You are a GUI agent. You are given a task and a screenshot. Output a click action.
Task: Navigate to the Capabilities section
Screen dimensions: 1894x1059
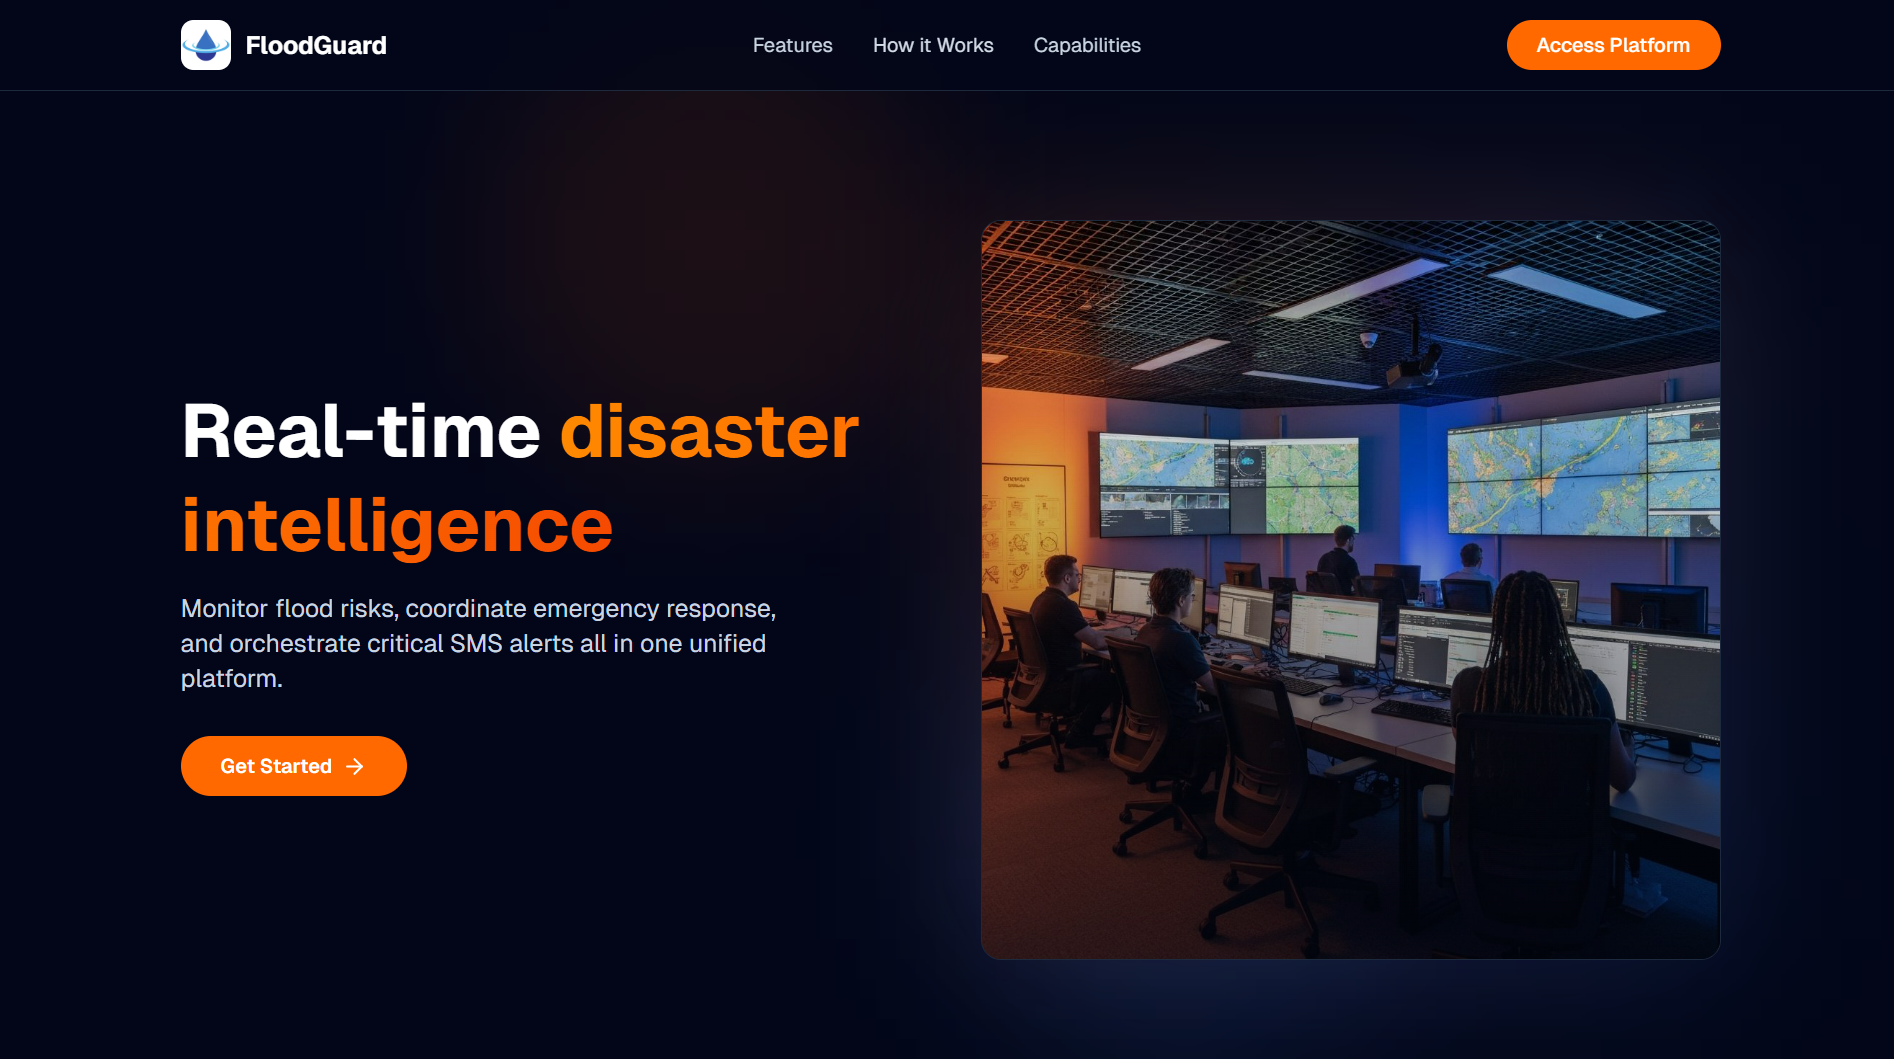[1087, 45]
